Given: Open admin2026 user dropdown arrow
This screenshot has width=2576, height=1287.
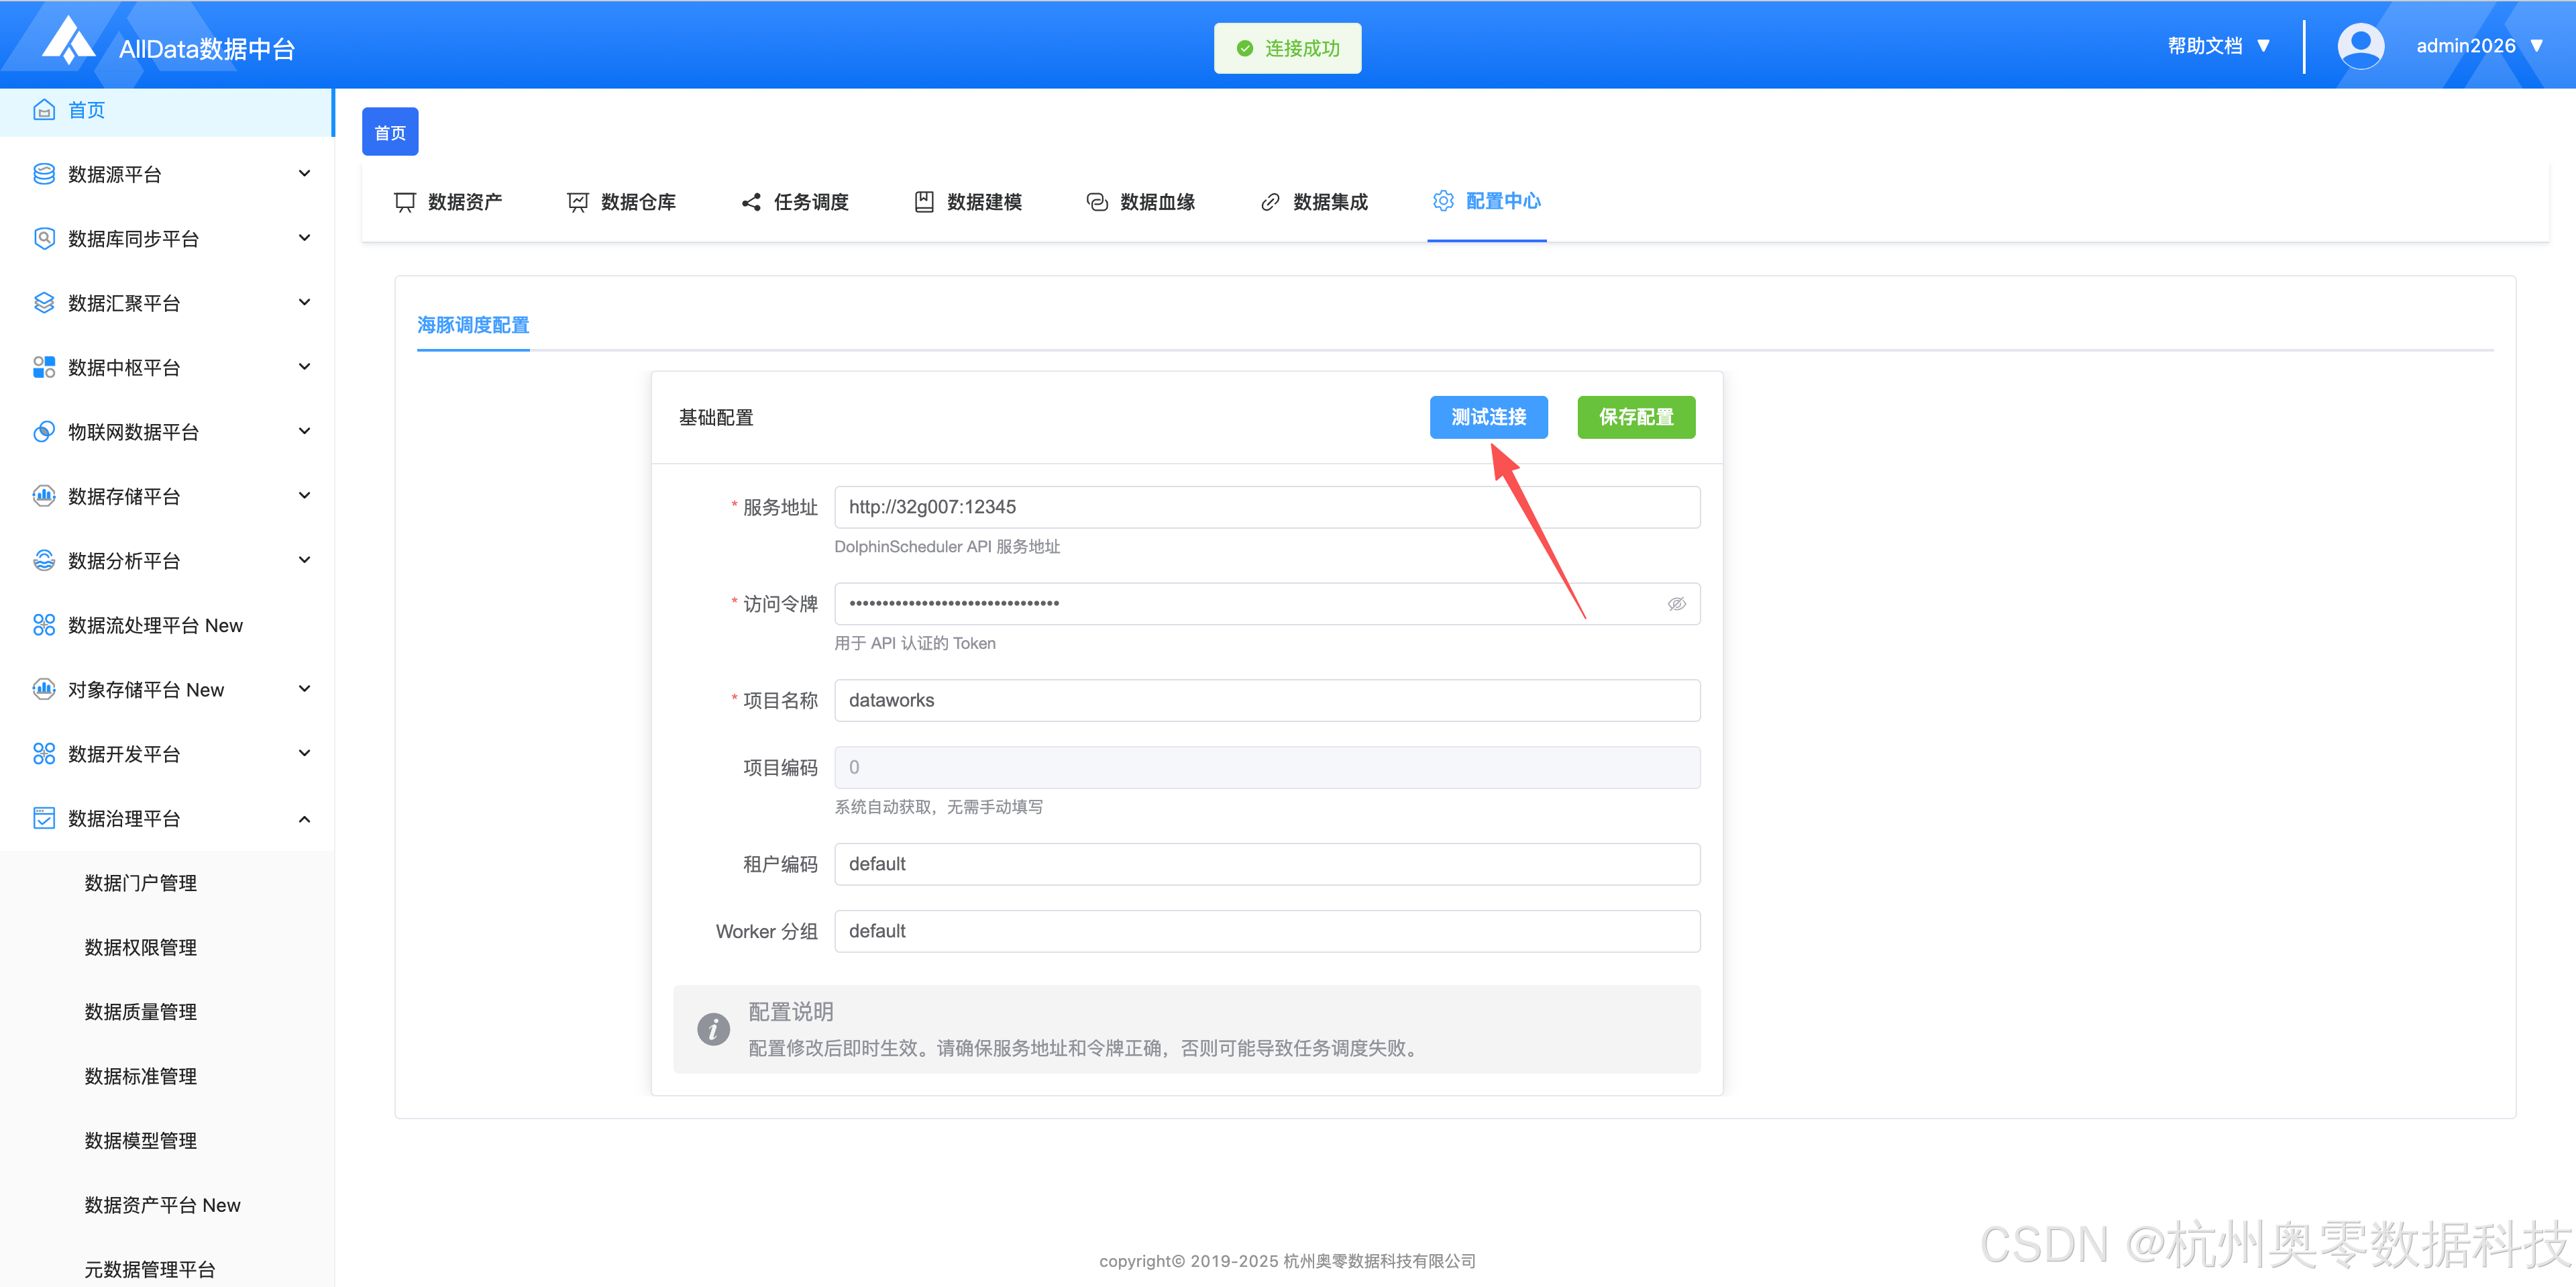Looking at the screenshot, I should pyautogui.click(x=2537, y=46).
